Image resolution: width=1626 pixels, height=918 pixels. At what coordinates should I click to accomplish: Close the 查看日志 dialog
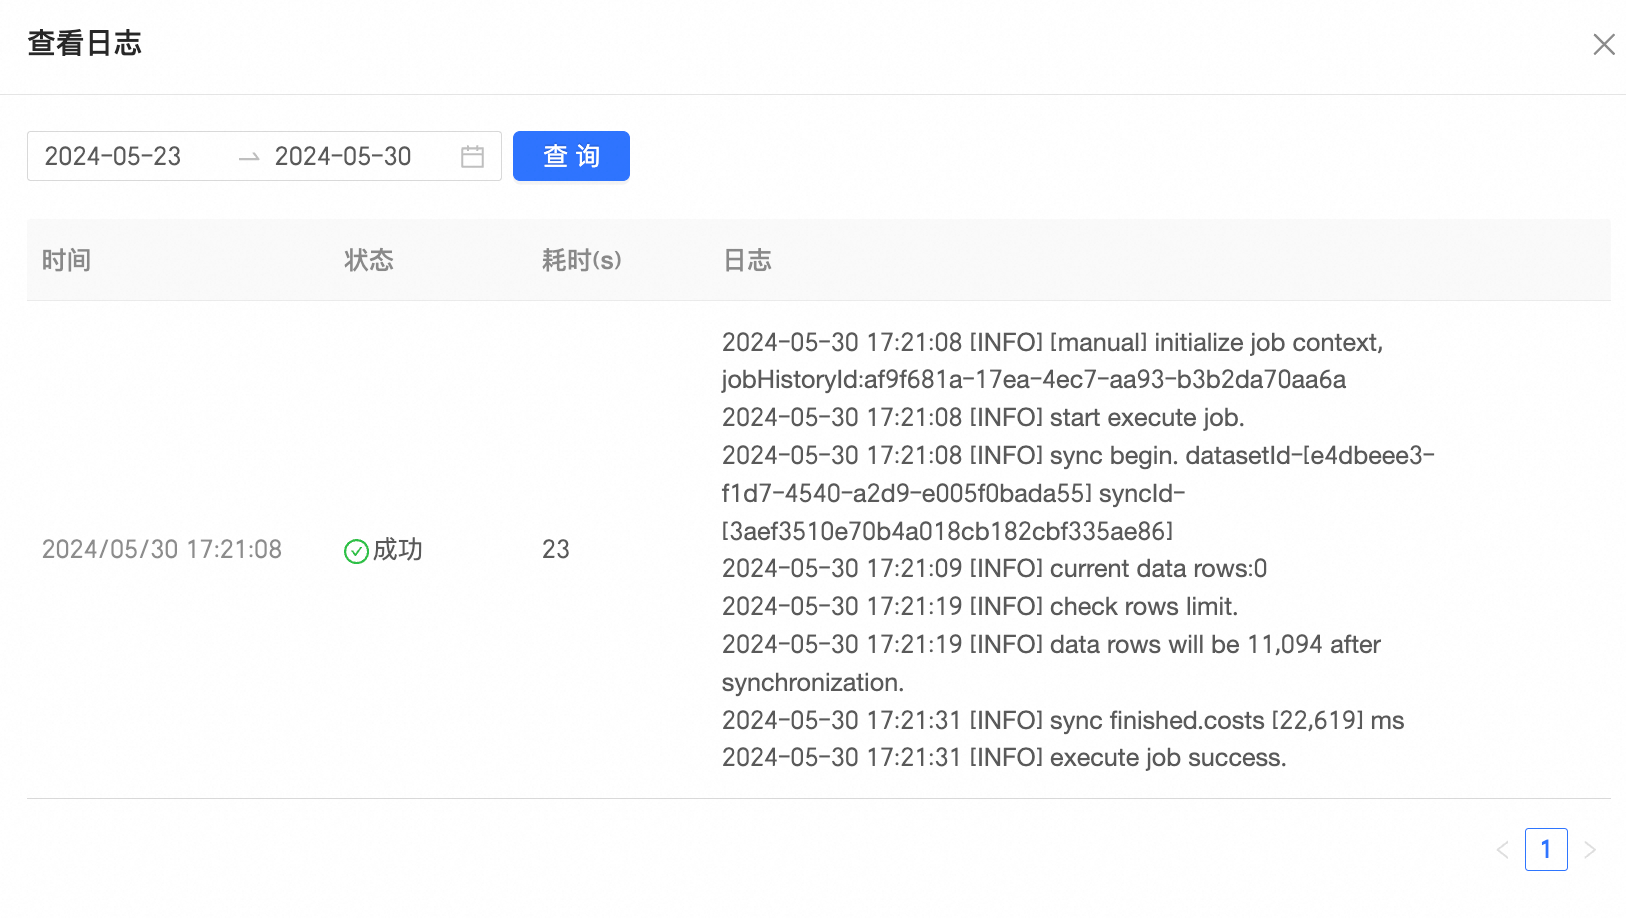[1604, 44]
